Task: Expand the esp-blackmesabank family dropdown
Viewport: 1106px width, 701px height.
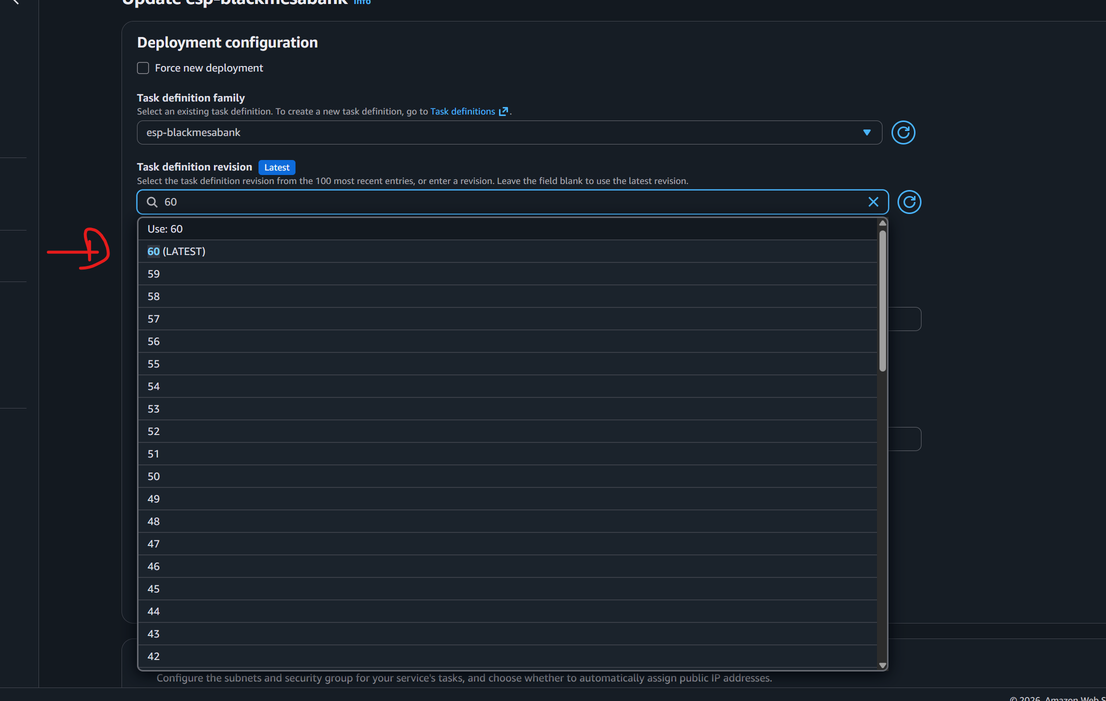Action: point(866,132)
